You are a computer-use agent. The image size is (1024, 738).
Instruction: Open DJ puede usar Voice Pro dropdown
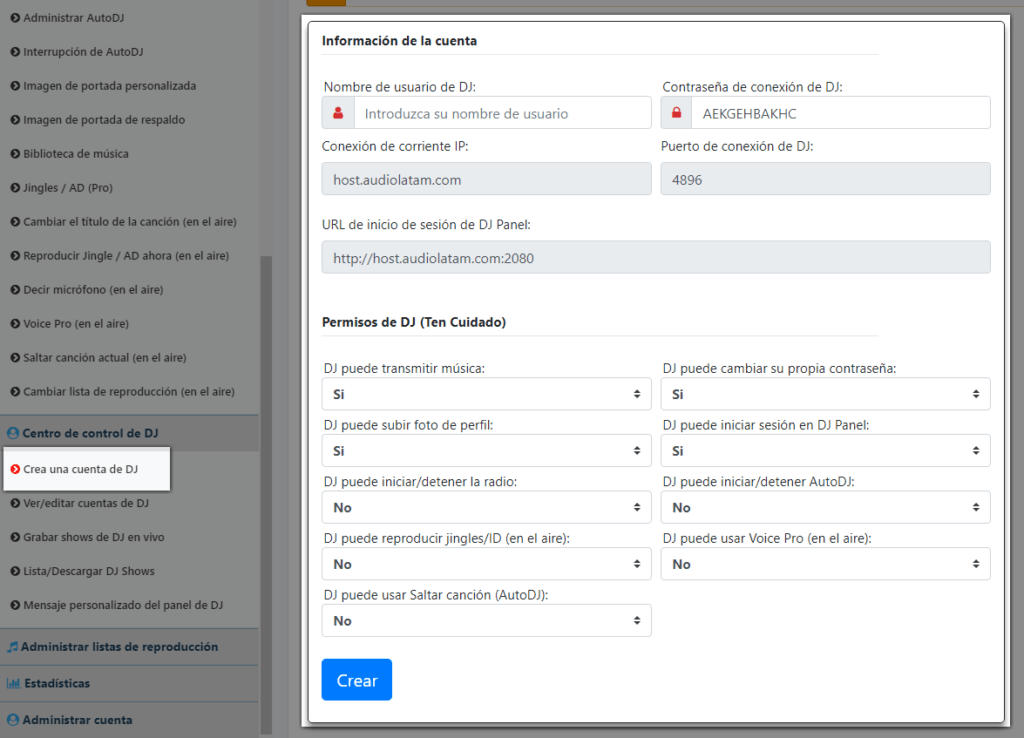(x=825, y=564)
